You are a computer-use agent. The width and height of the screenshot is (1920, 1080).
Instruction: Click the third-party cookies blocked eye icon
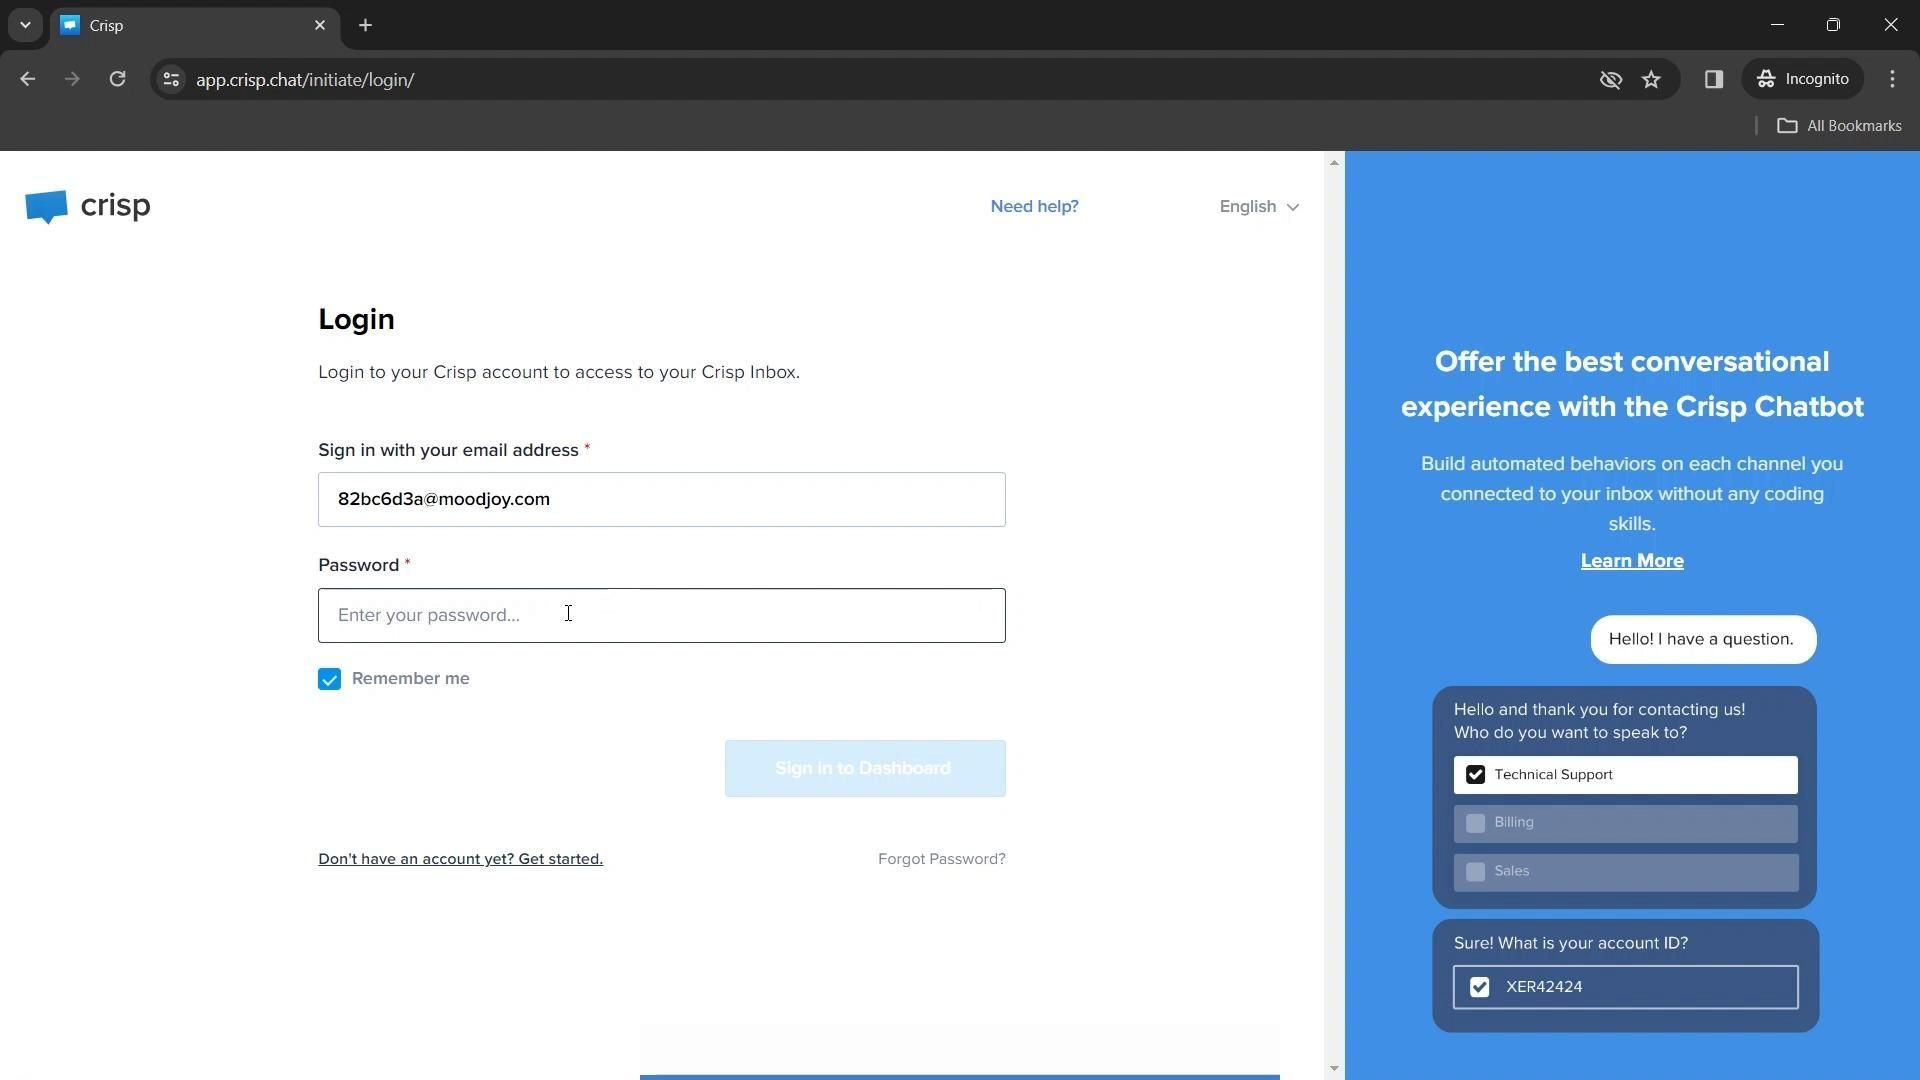pos(1610,79)
